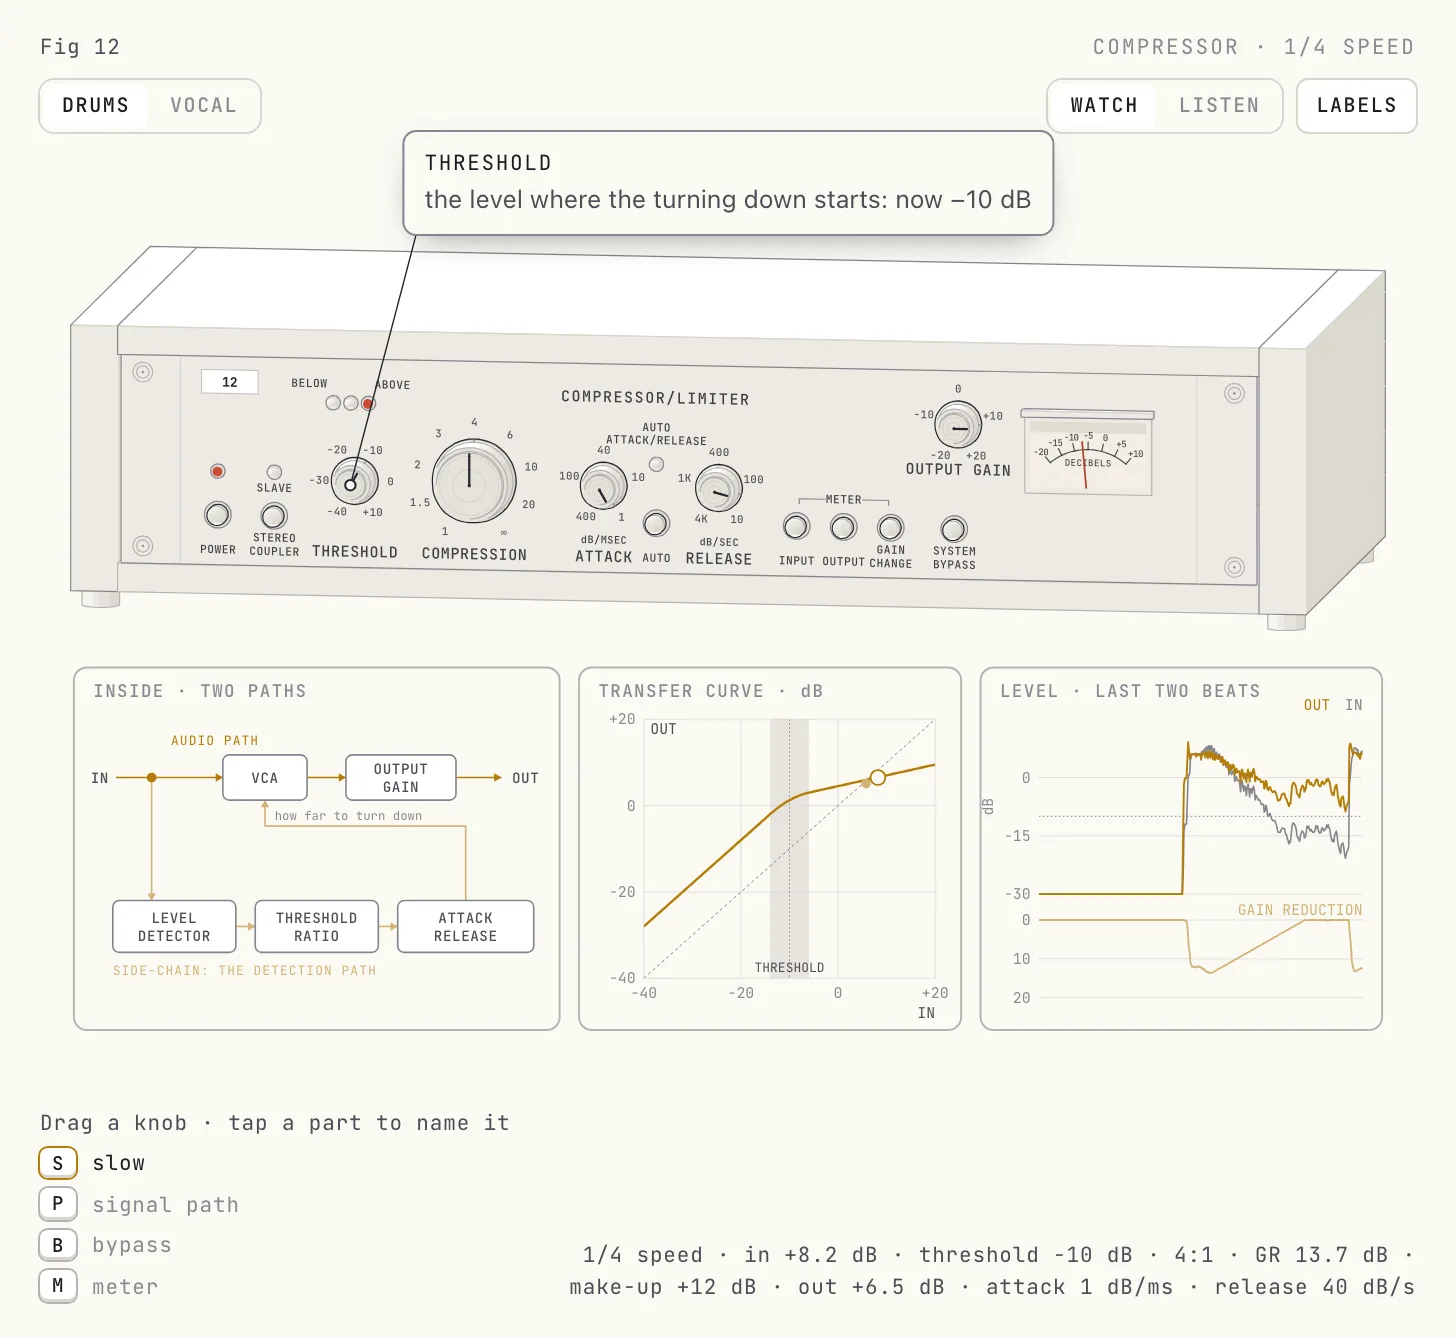Select the LEVEL DETECTOR block
Image resolution: width=1456 pixels, height=1338 pixels.
(174, 927)
